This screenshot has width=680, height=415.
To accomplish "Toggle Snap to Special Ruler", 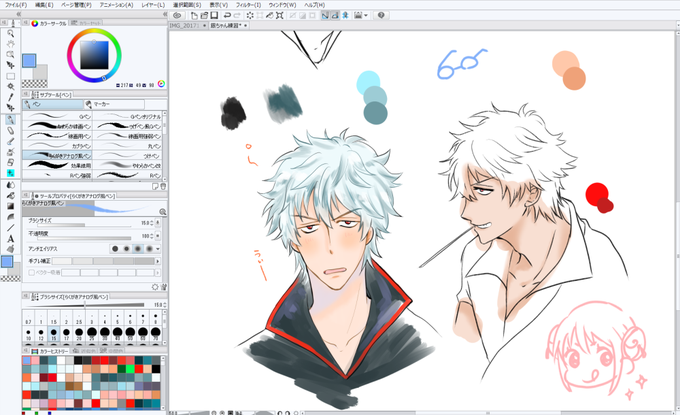I will [x=335, y=15].
